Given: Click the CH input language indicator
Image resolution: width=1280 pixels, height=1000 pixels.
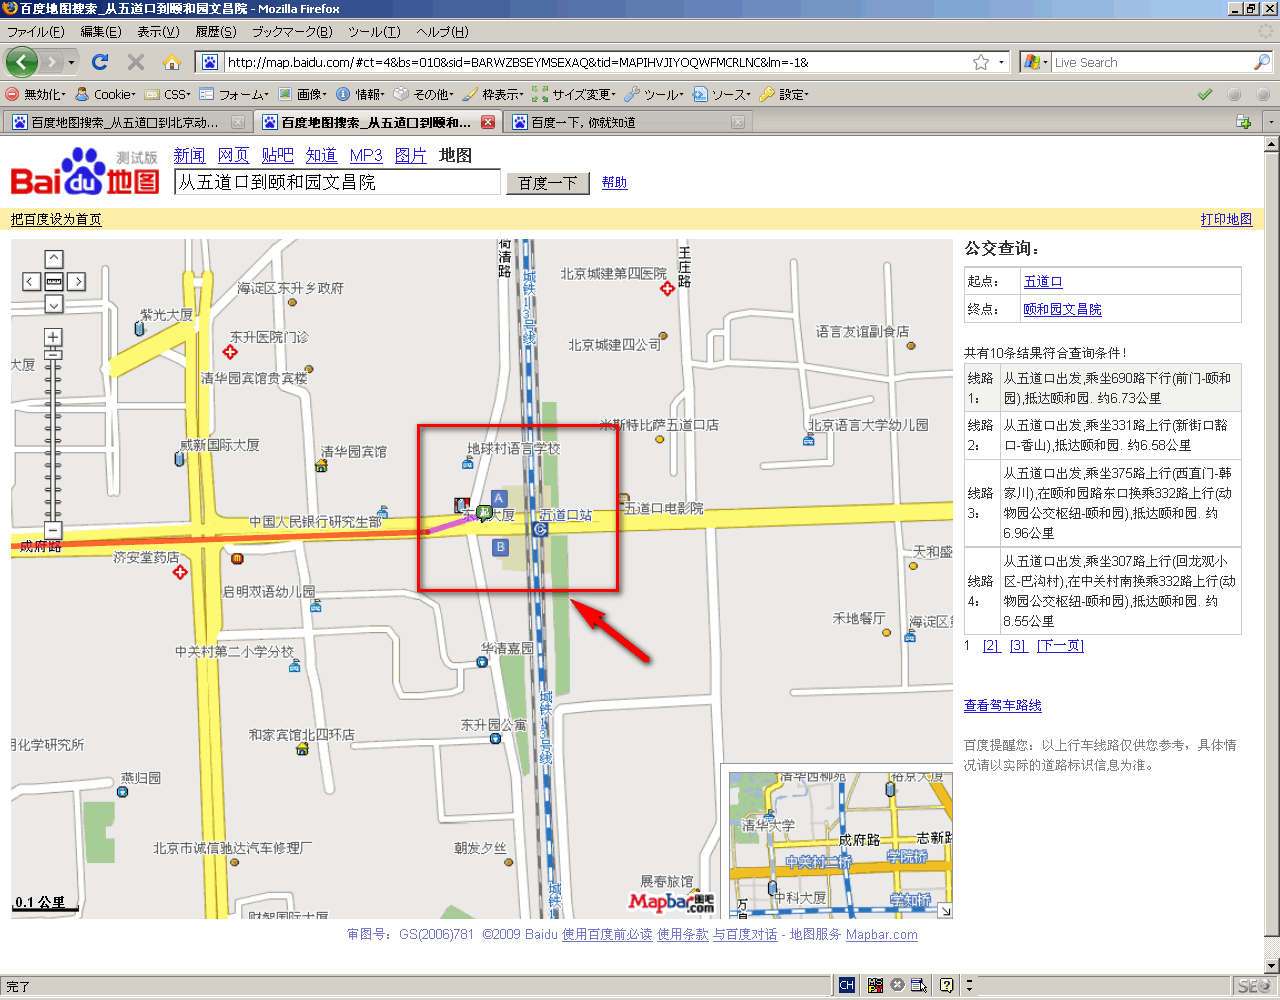Looking at the screenshot, I should click(x=847, y=985).
